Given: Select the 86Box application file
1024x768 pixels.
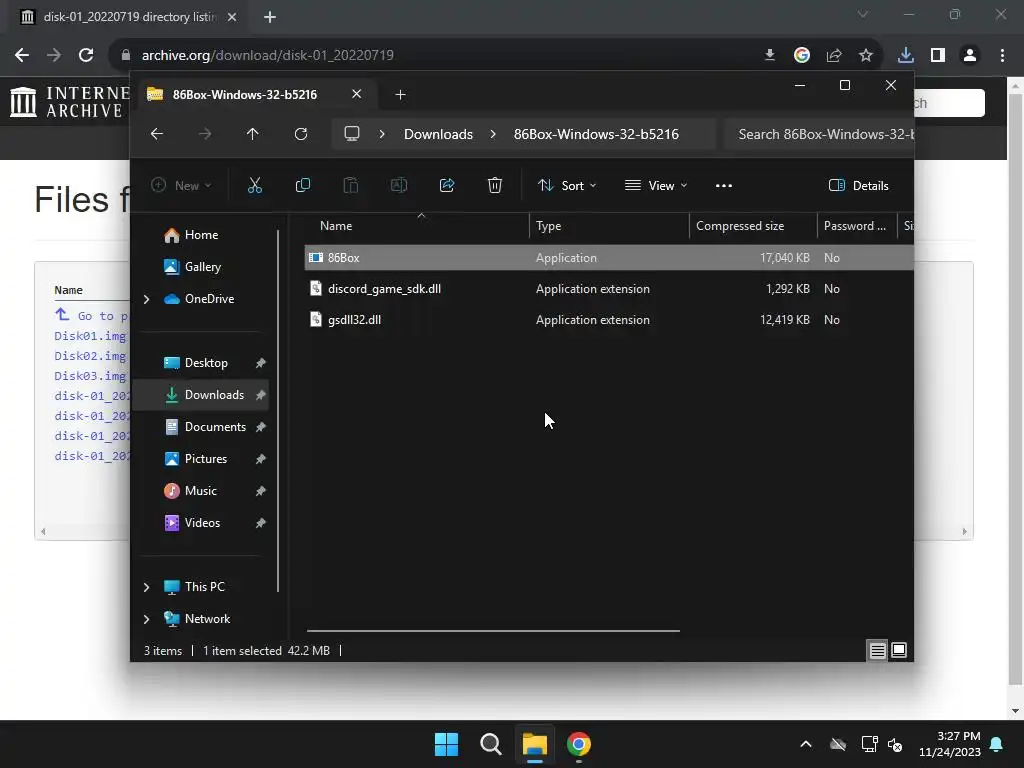Looking at the screenshot, I should tap(609, 258).
